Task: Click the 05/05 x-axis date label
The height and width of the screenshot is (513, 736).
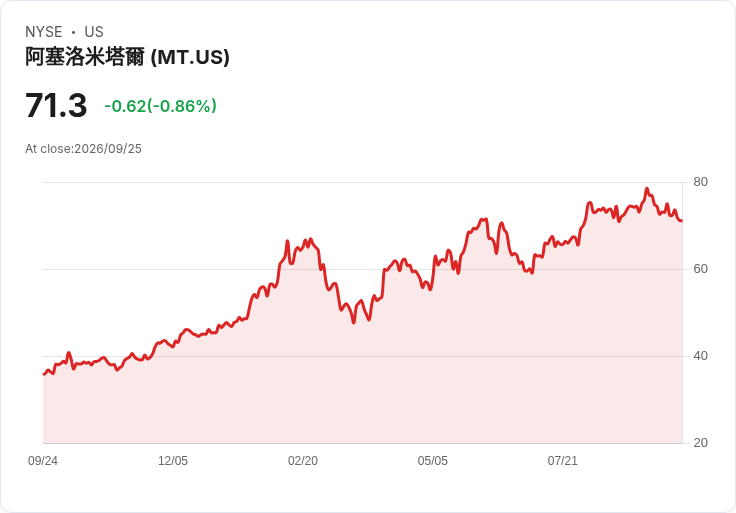Action: [x=433, y=461]
